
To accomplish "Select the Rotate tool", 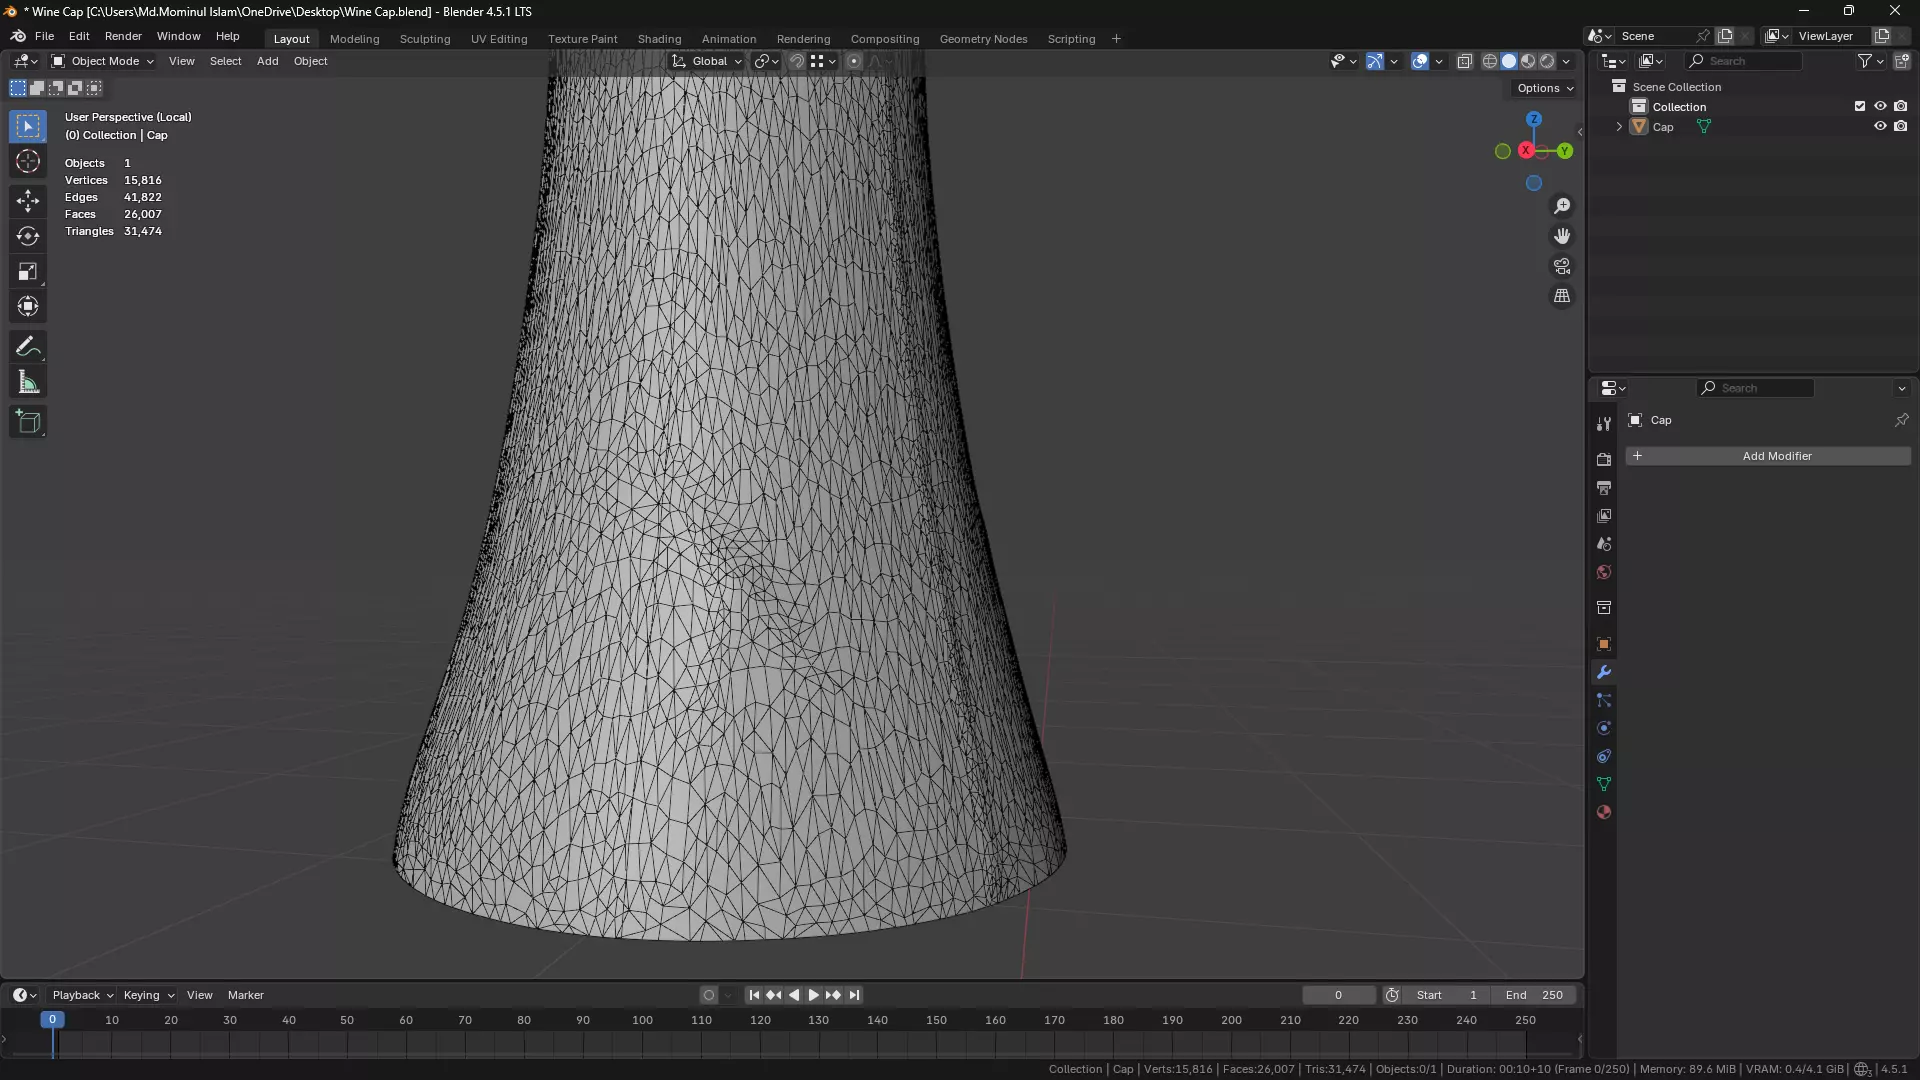I will pos(28,236).
